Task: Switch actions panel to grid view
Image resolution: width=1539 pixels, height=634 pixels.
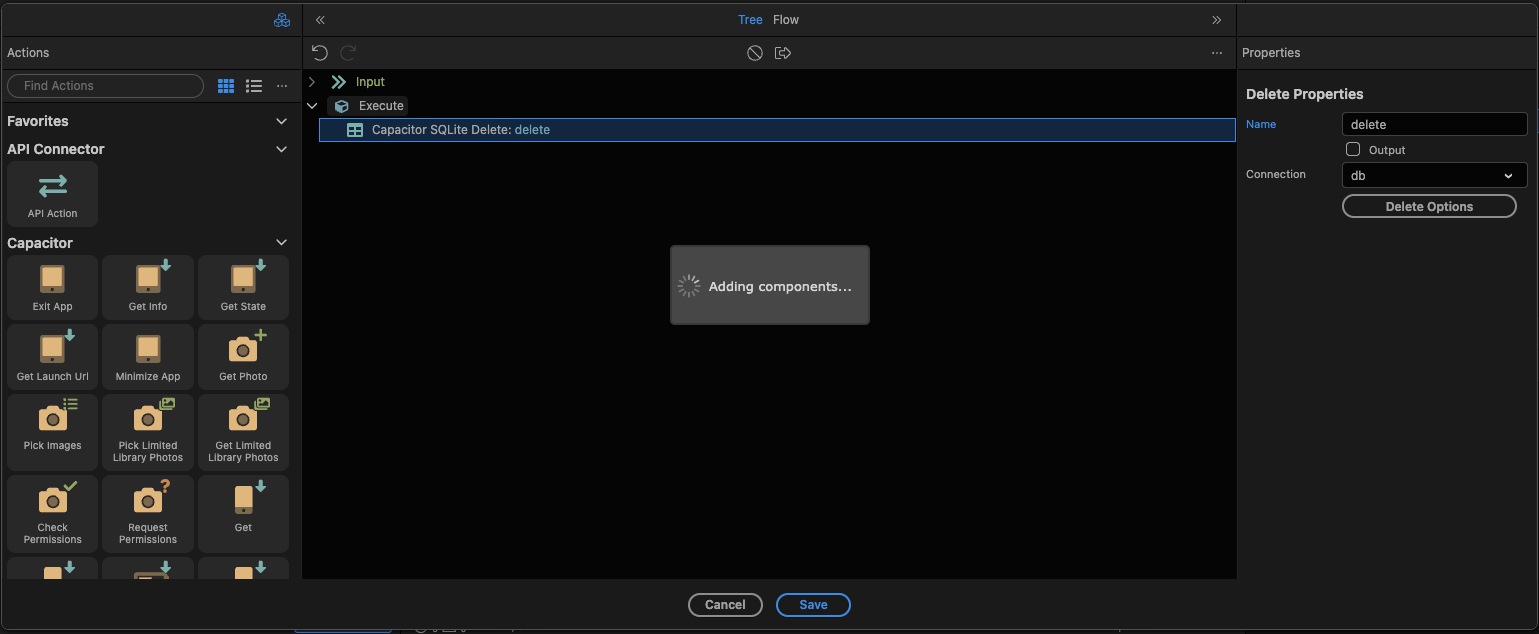Action: pos(226,86)
